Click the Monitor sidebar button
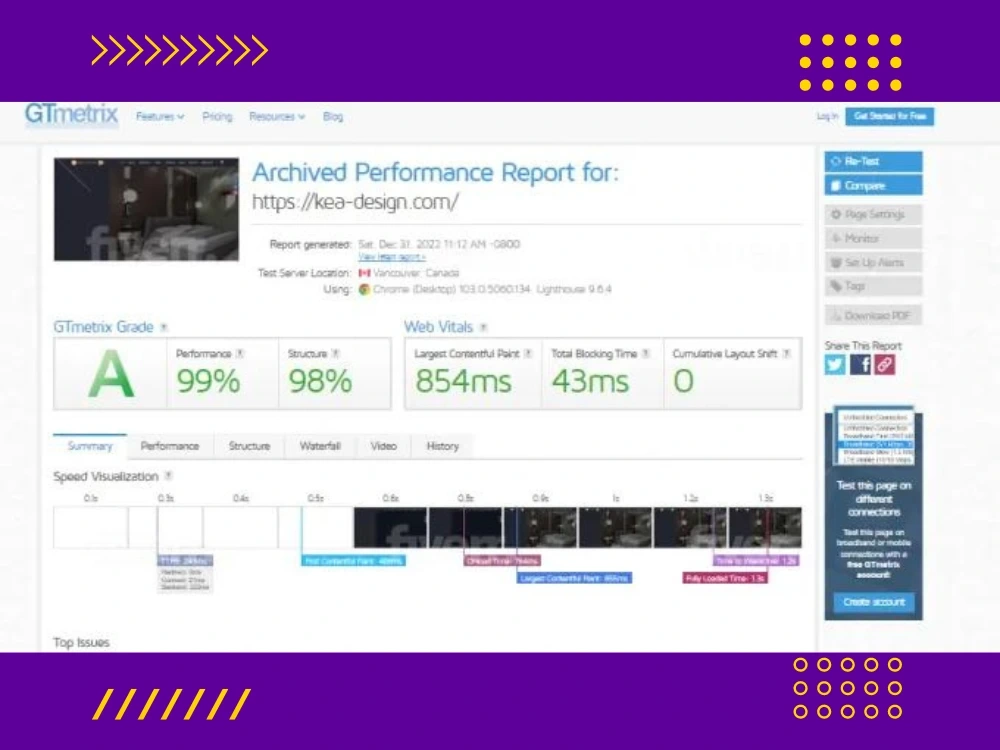Viewport: 1000px width, 750px height. [873, 239]
